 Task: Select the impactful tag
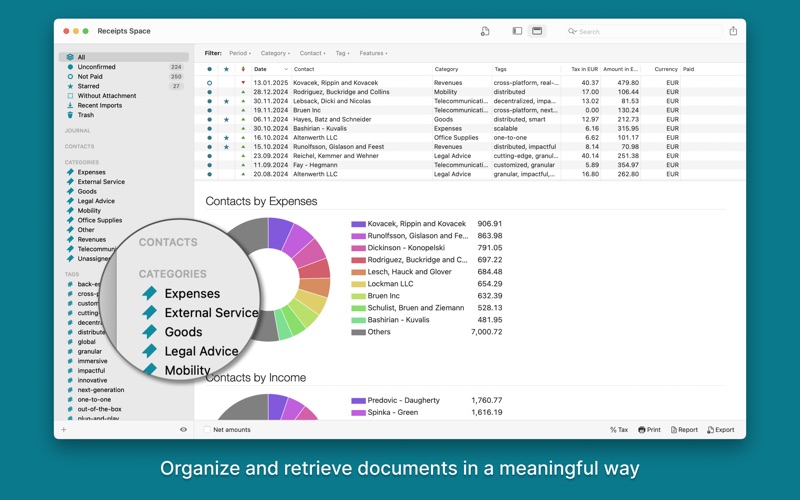91,370
